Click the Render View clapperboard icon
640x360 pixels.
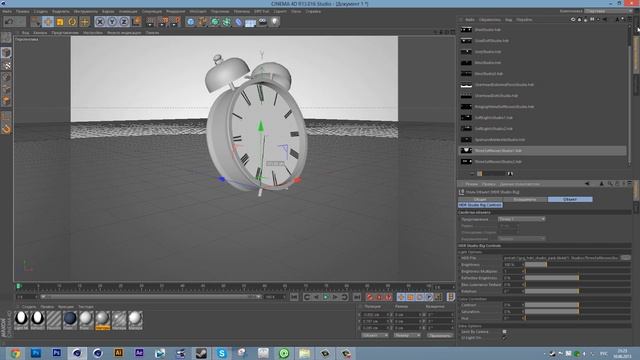pyautogui.click(x=151, y=21)
